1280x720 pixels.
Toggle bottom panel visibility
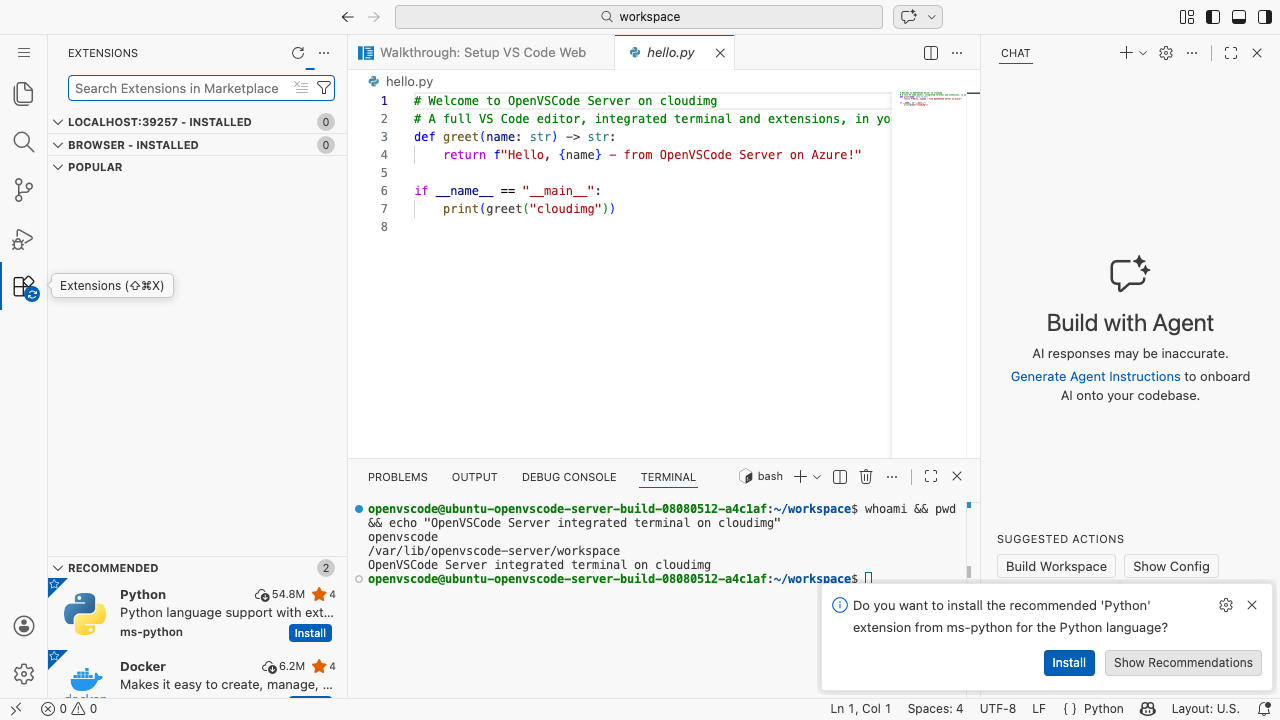point(1238,17)
